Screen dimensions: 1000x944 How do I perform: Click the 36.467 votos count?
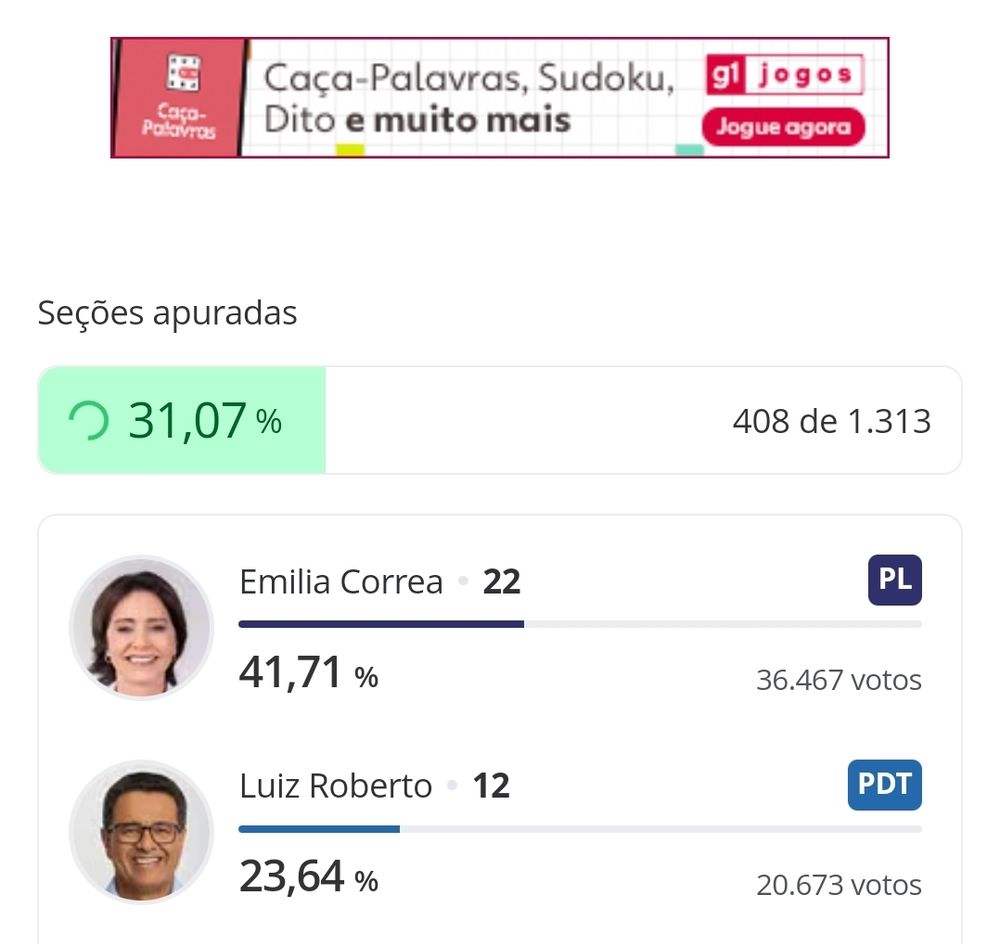click(x=838, y=680)
